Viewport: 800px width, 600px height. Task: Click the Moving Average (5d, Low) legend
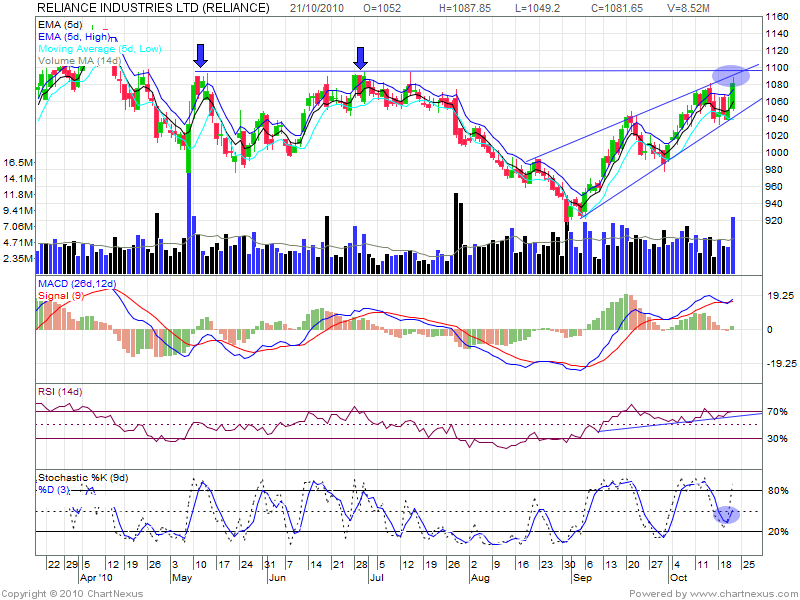[99, 49]
